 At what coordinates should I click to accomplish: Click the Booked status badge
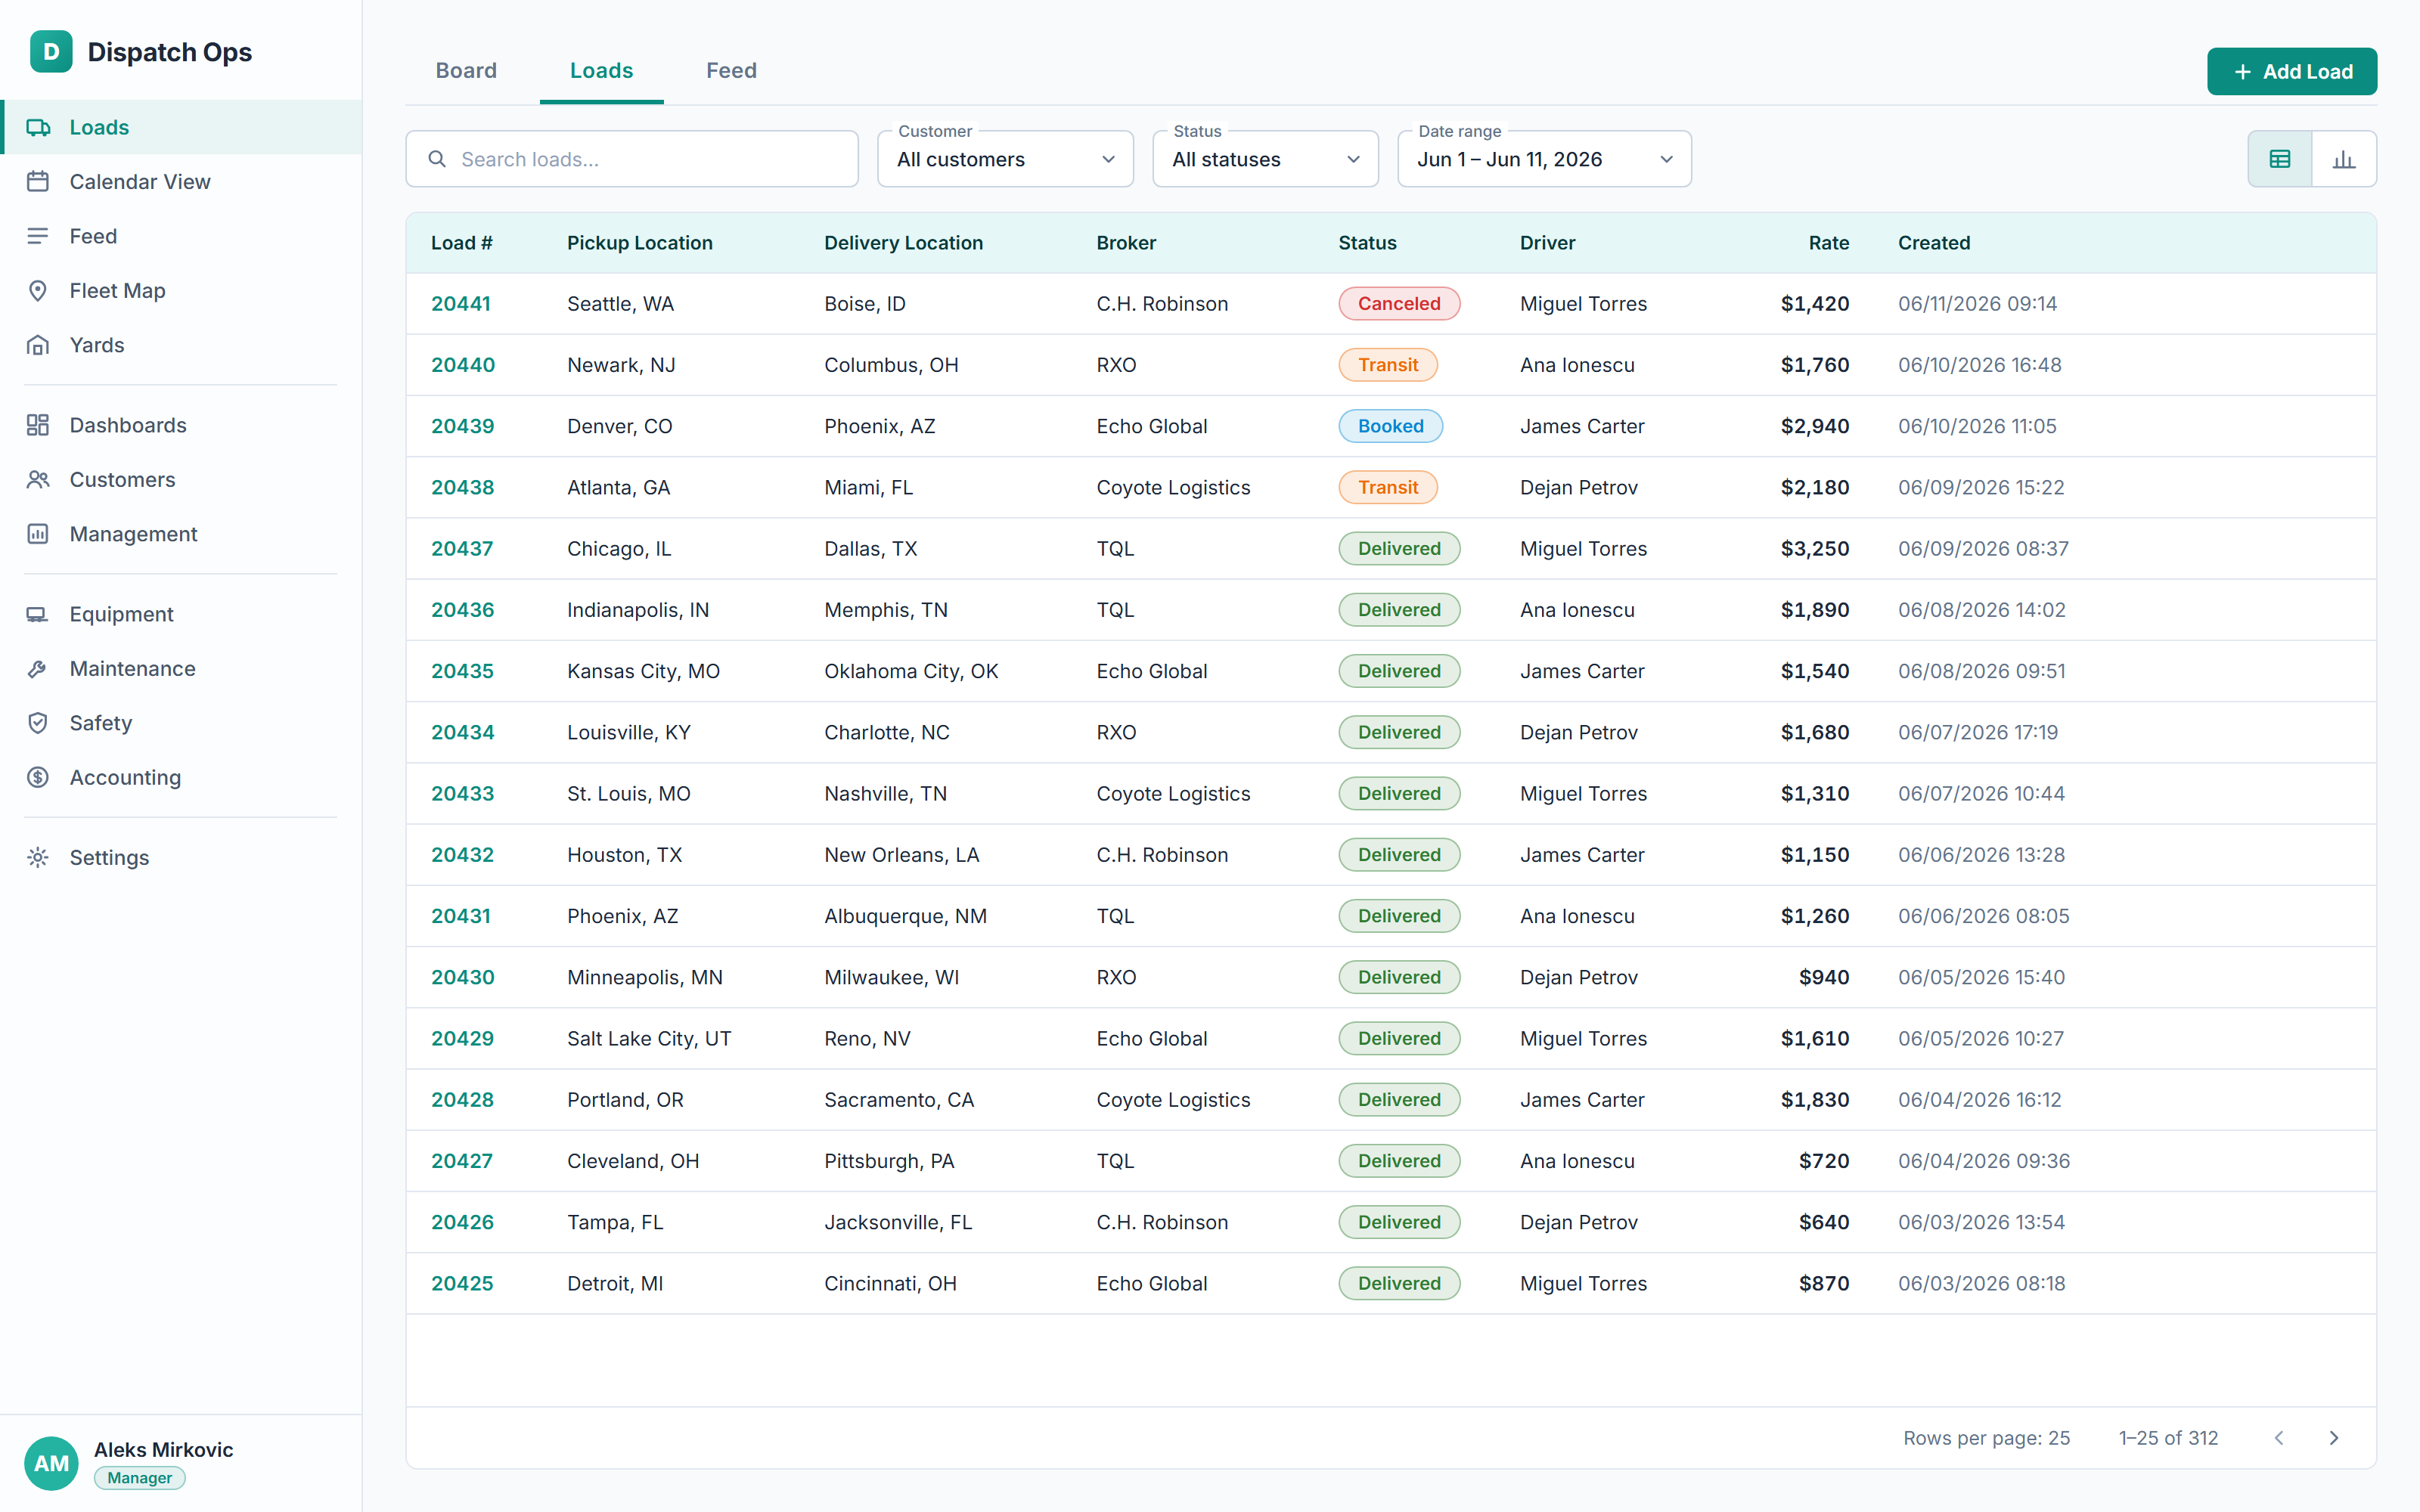[1390, 426]
